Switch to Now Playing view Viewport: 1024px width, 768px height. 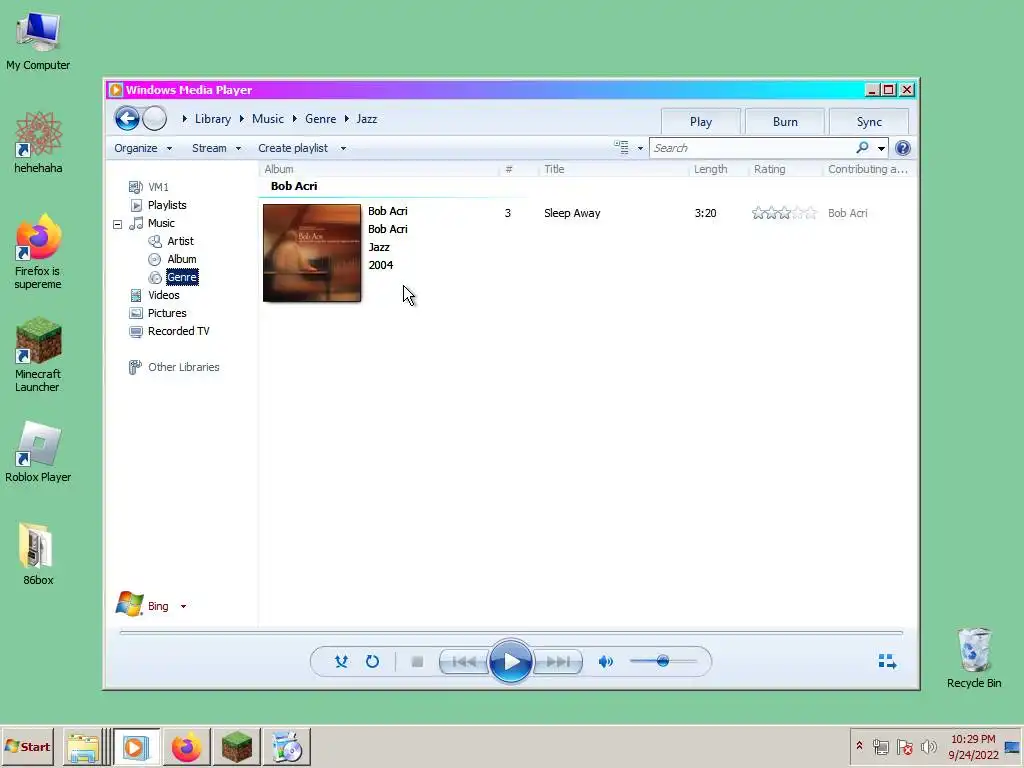(887, 662)
